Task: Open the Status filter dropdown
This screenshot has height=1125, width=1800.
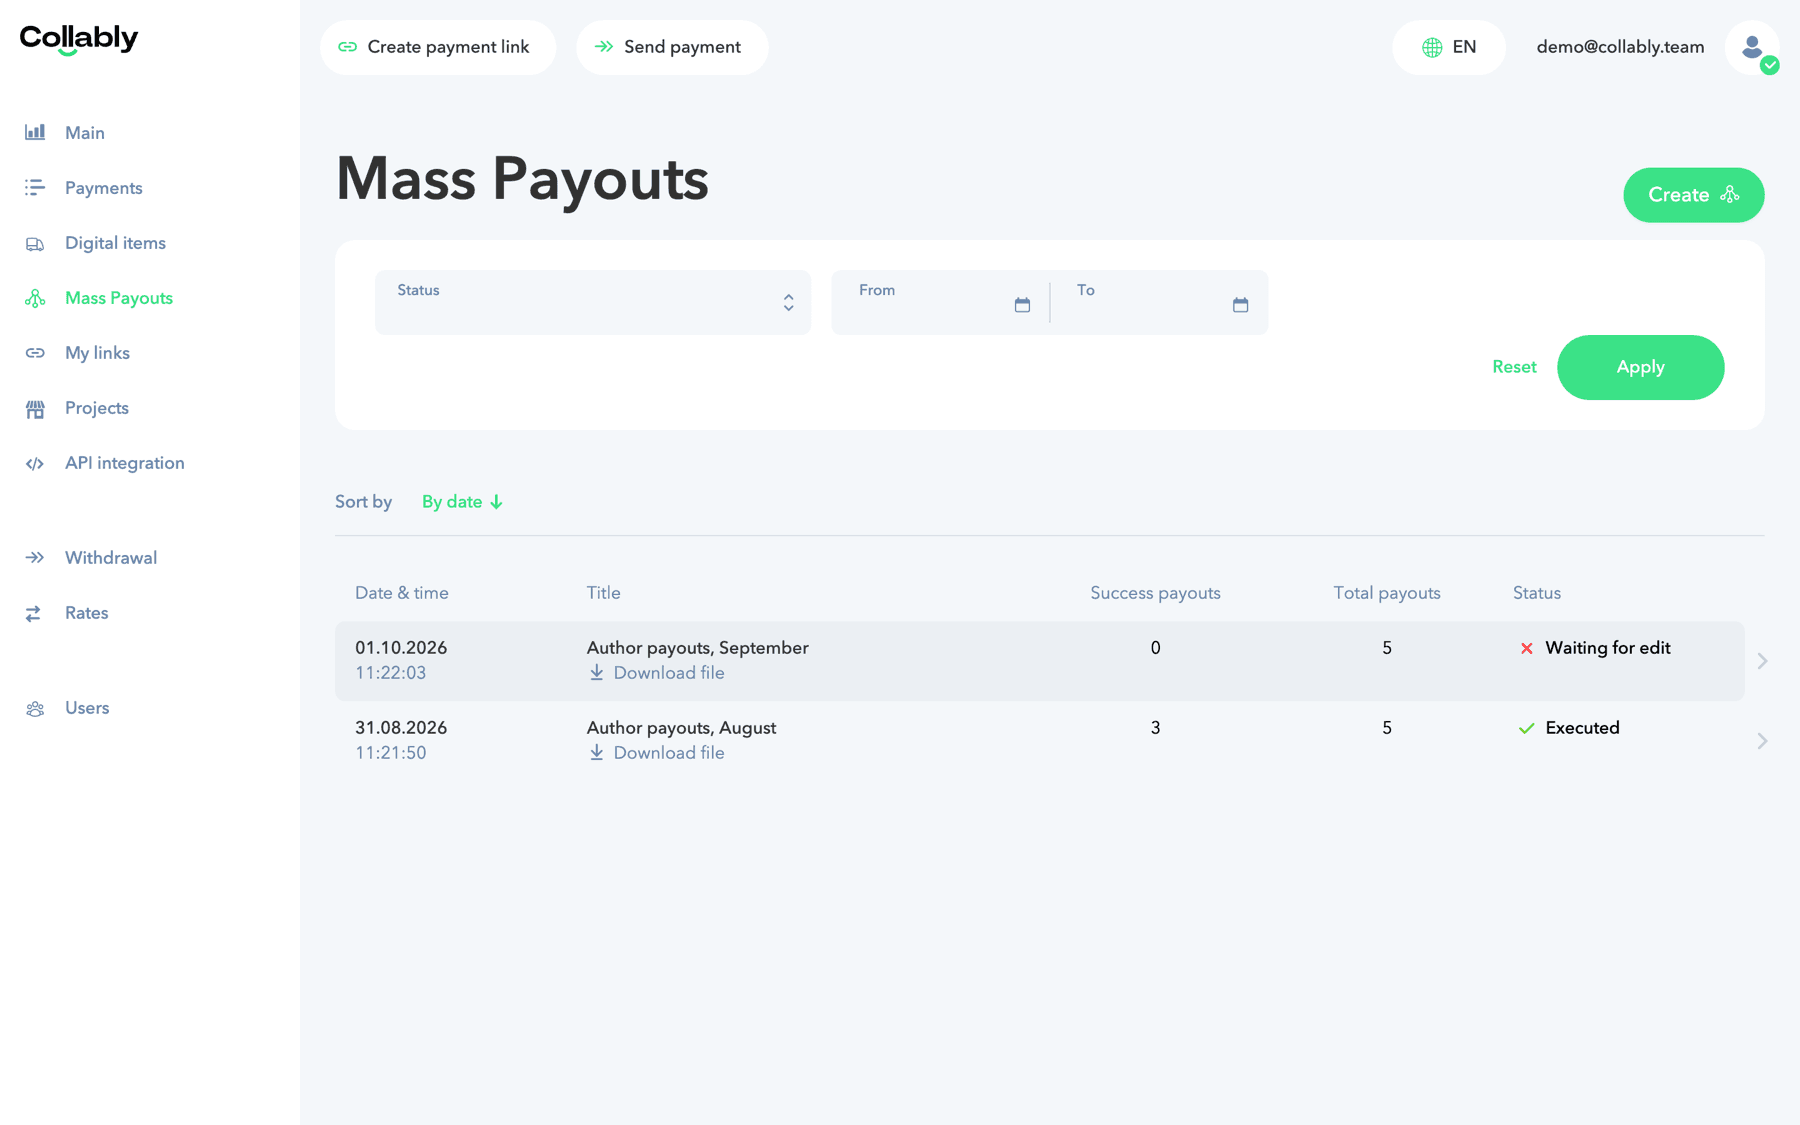Action: coord(593,302)
